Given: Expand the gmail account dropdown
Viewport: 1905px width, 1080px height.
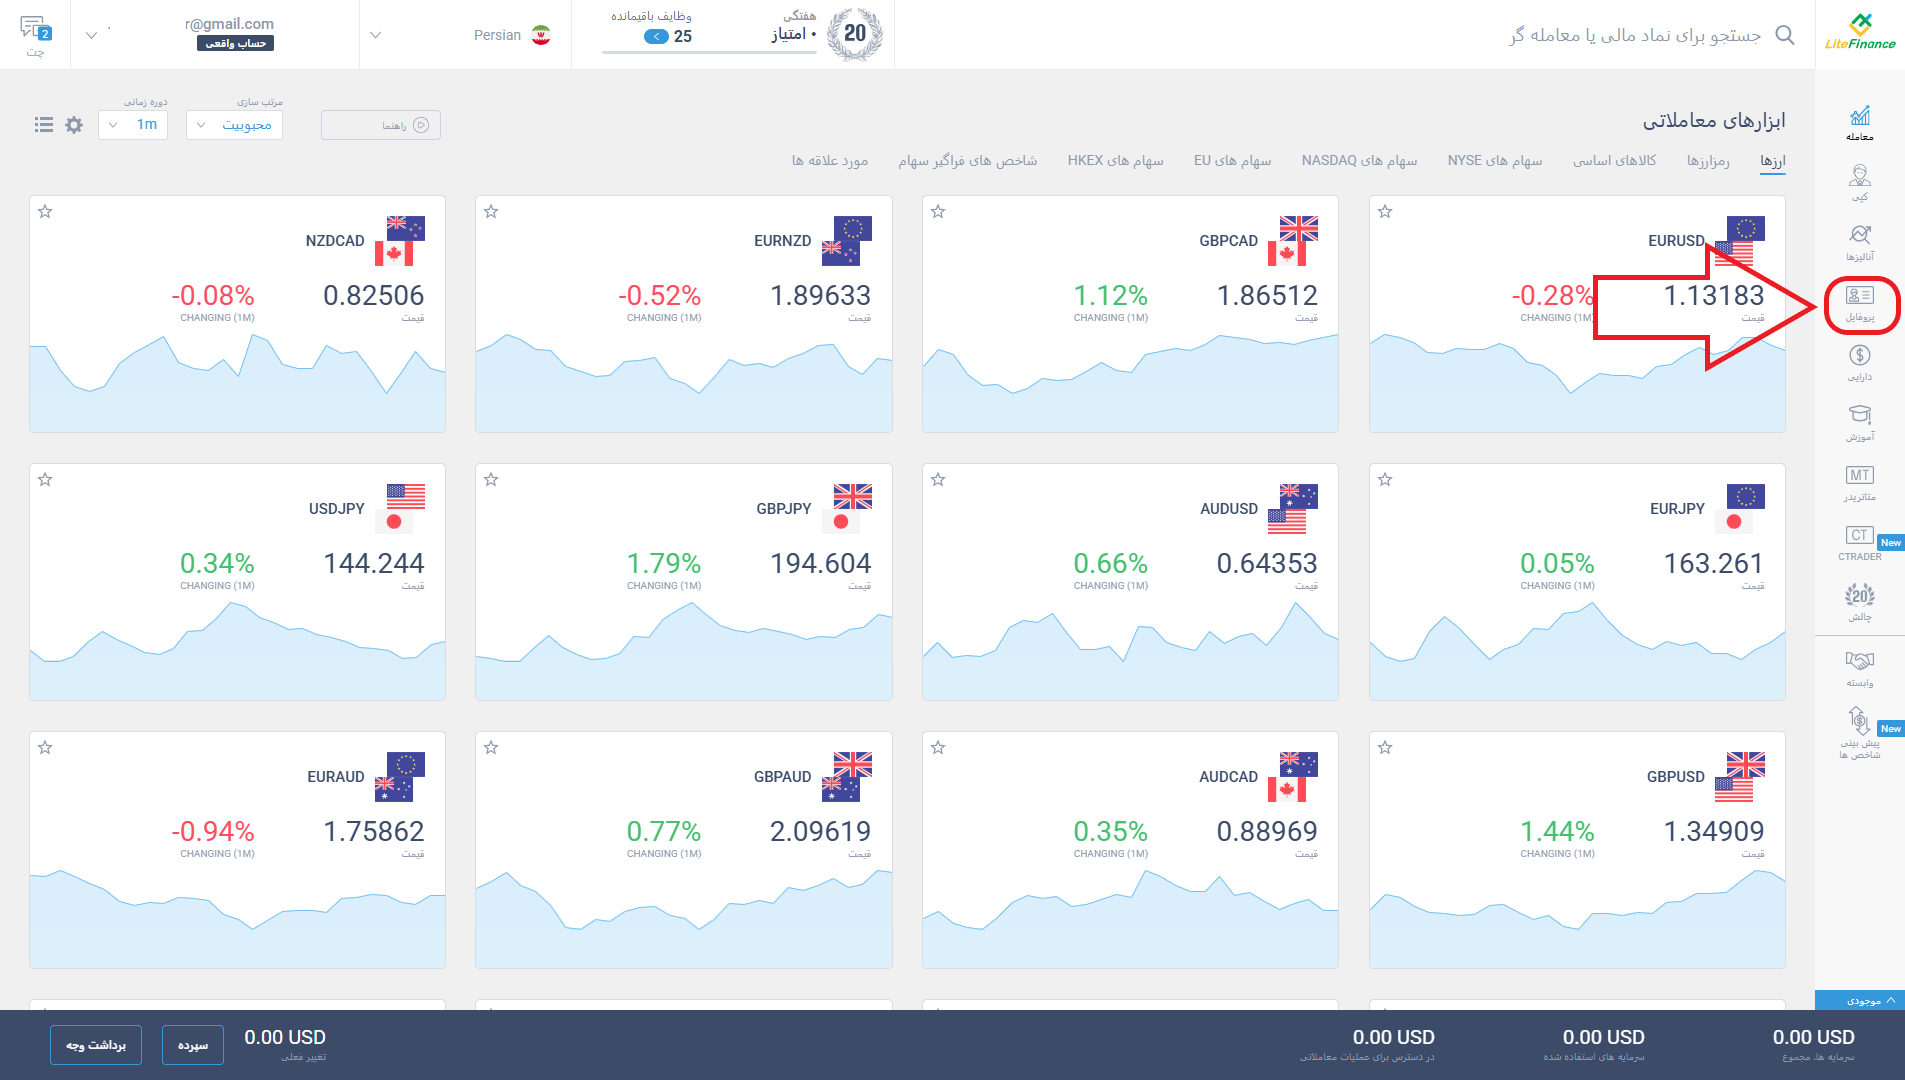Looking at the screenshot, I should pos(91,35).
